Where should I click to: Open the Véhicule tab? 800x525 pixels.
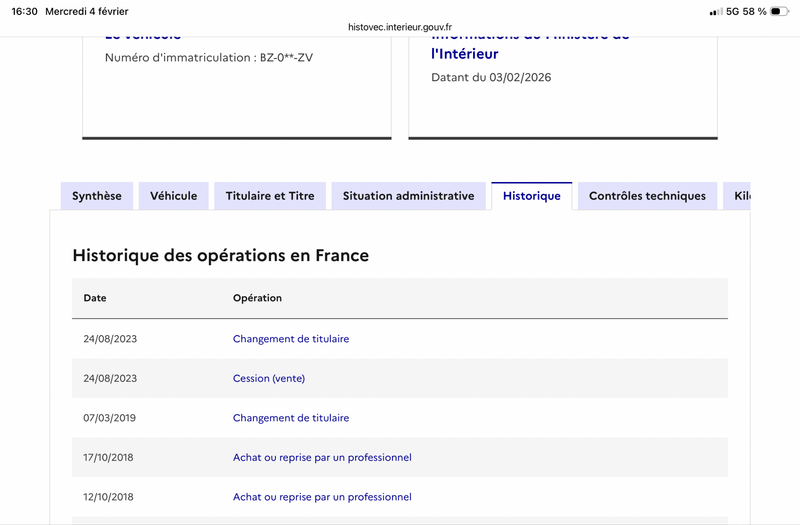(x=174, y=196)
